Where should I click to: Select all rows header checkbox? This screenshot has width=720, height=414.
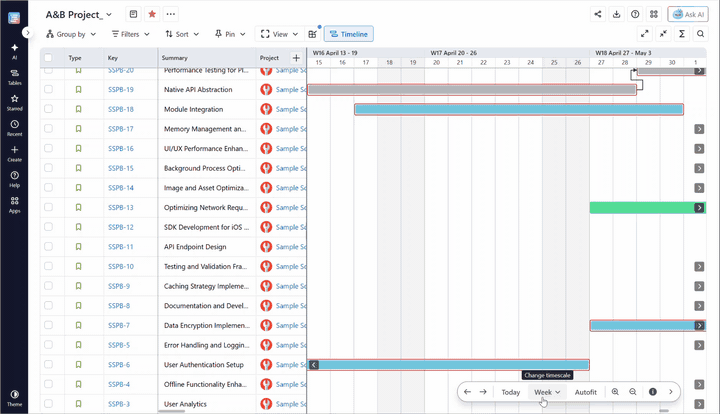(x=48, y=58)
